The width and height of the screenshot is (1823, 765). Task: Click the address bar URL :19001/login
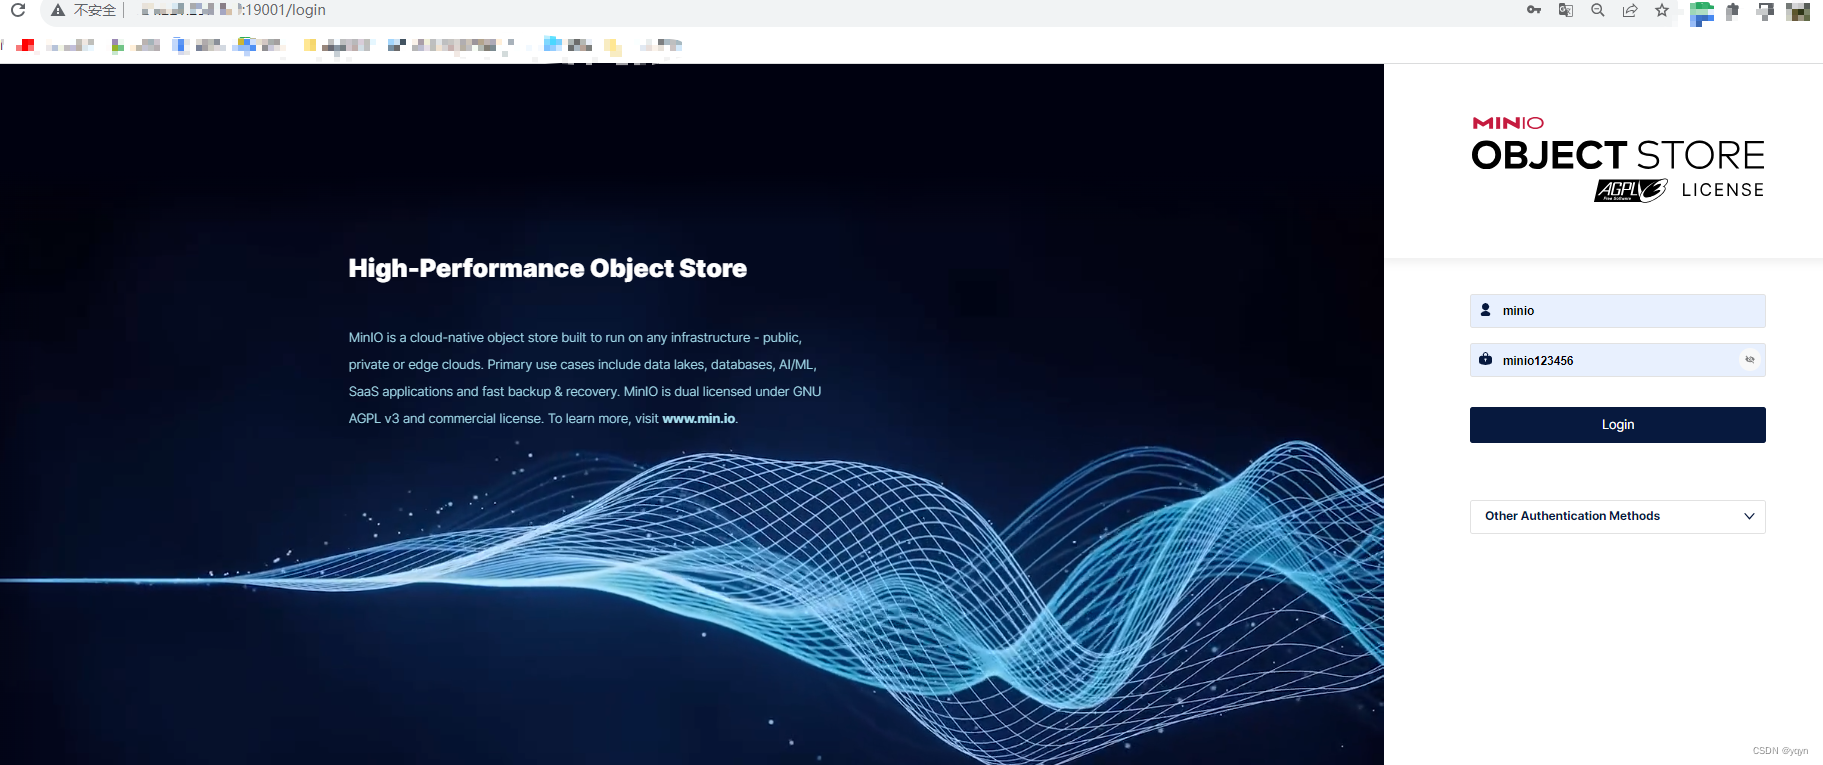pos(282,10)
